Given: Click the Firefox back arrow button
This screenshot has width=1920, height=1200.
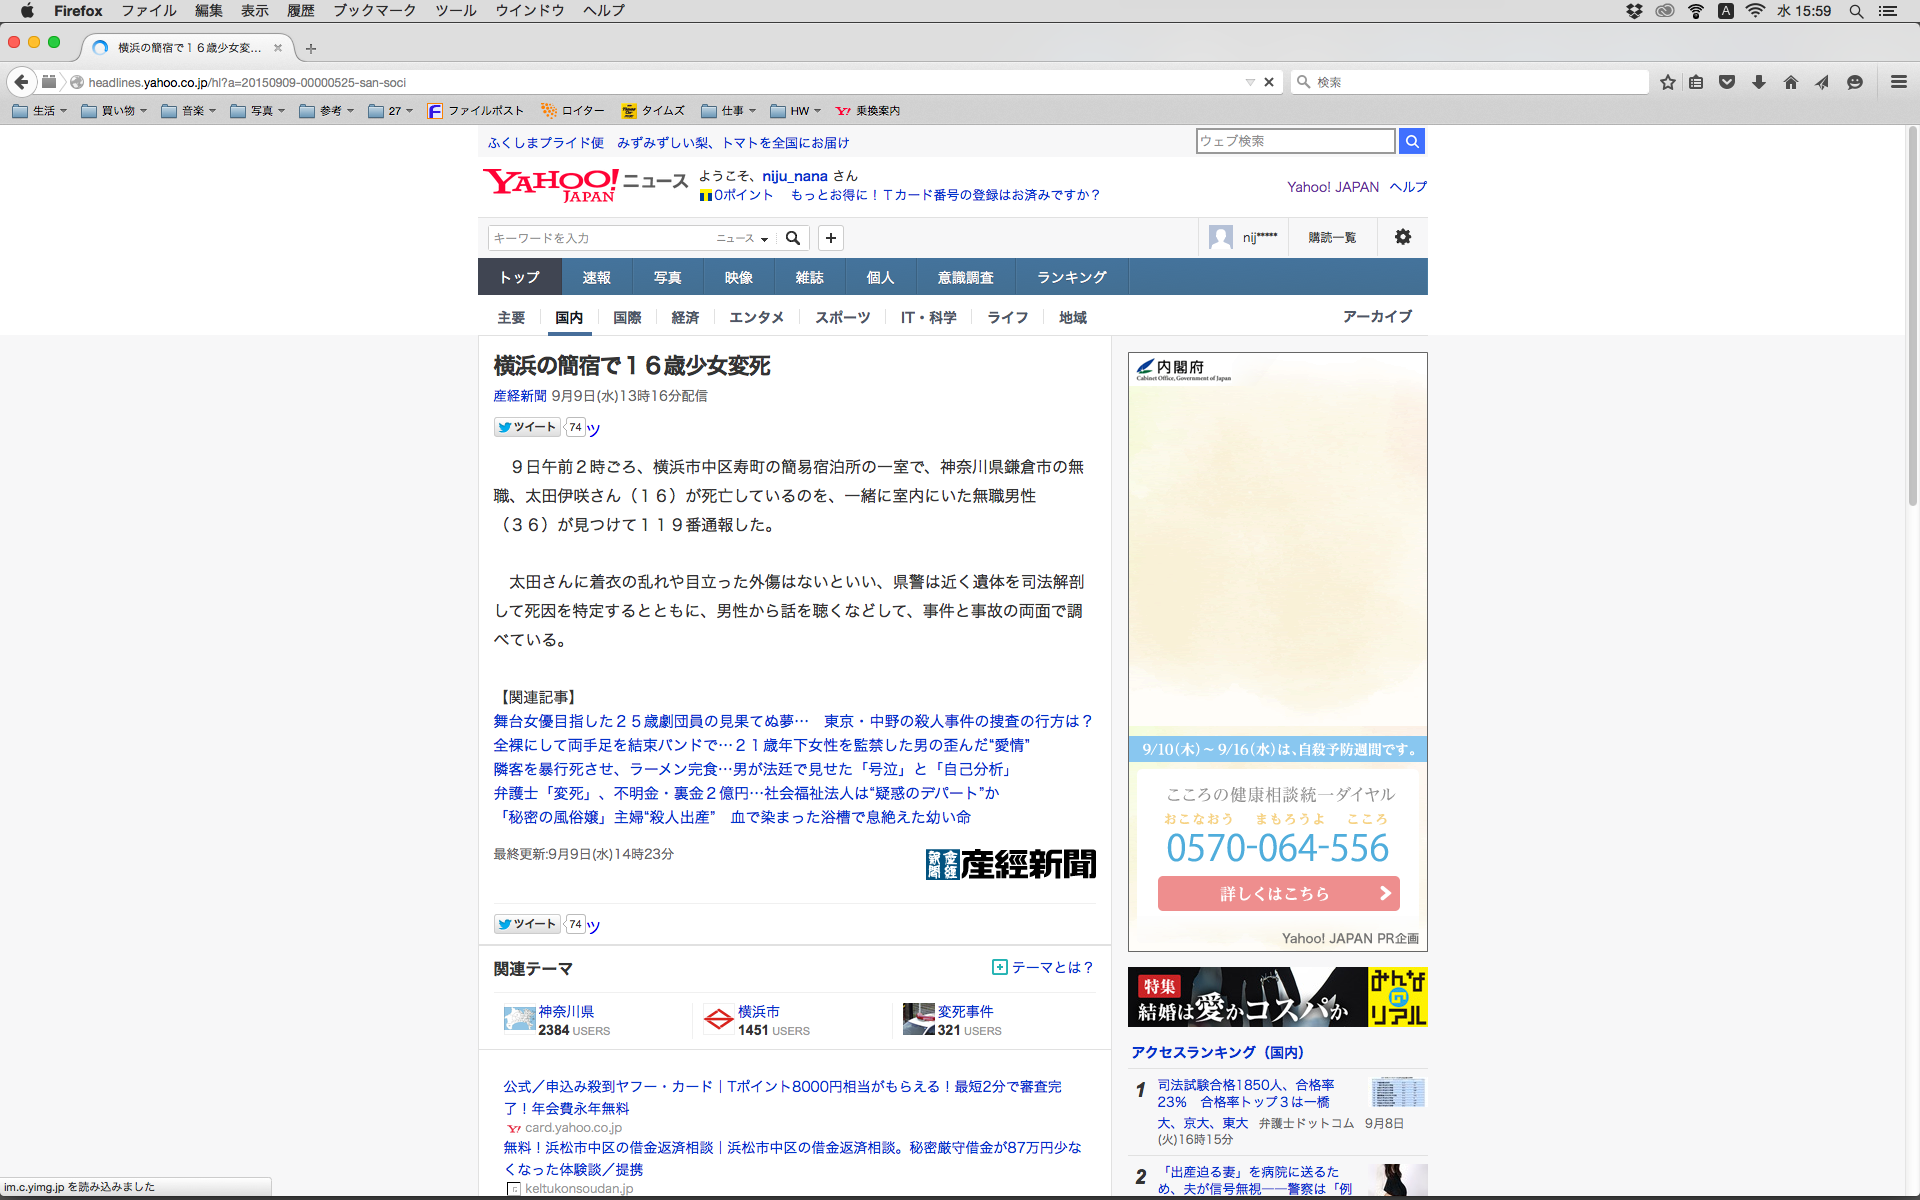Looking at the screenshot, I should point(21,82).
